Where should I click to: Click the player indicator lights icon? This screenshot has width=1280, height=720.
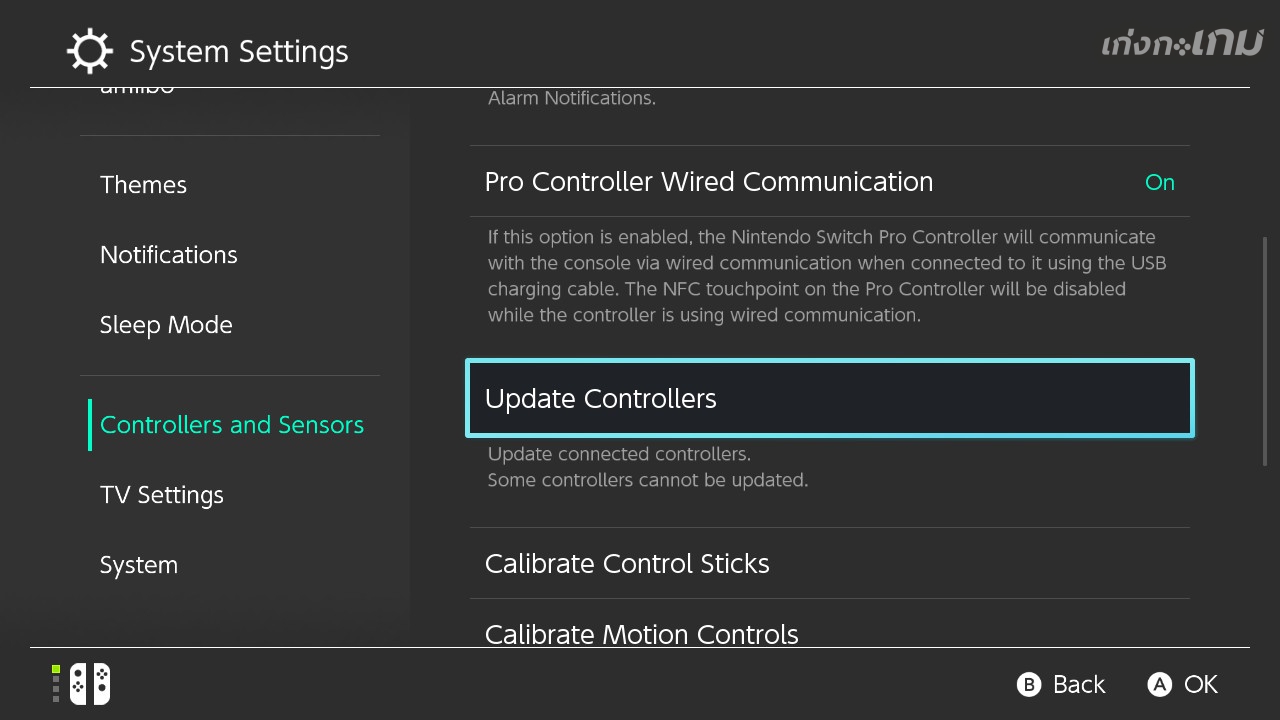point(56,684)
